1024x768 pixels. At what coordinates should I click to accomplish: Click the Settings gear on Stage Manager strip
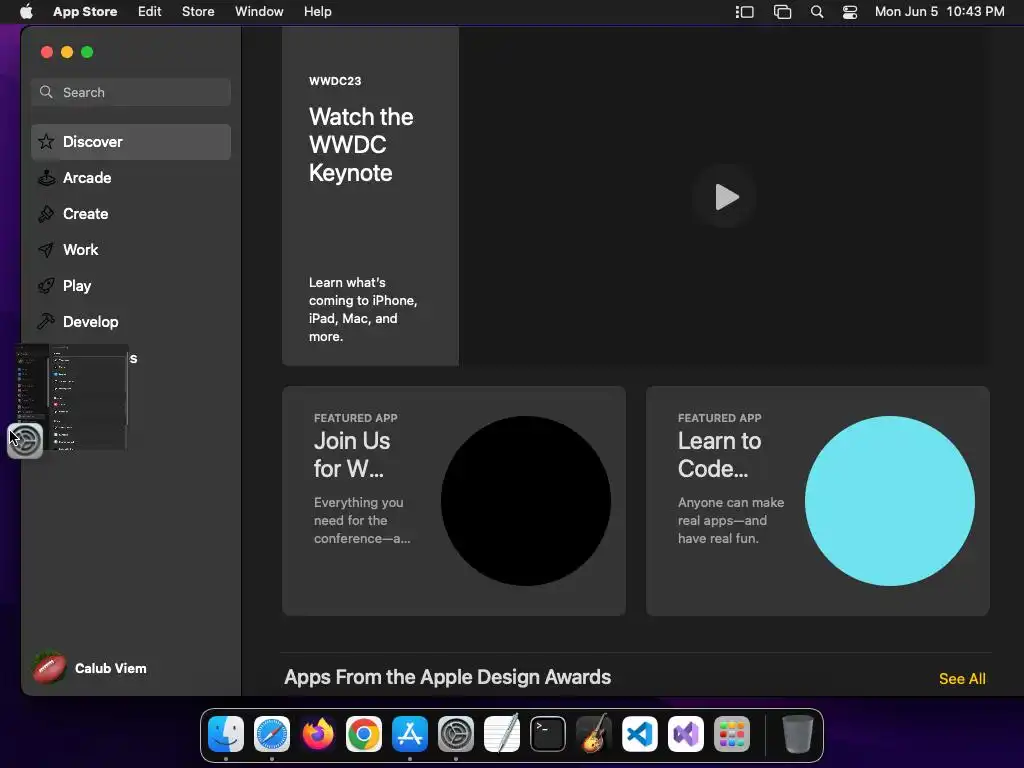(25, 441)
